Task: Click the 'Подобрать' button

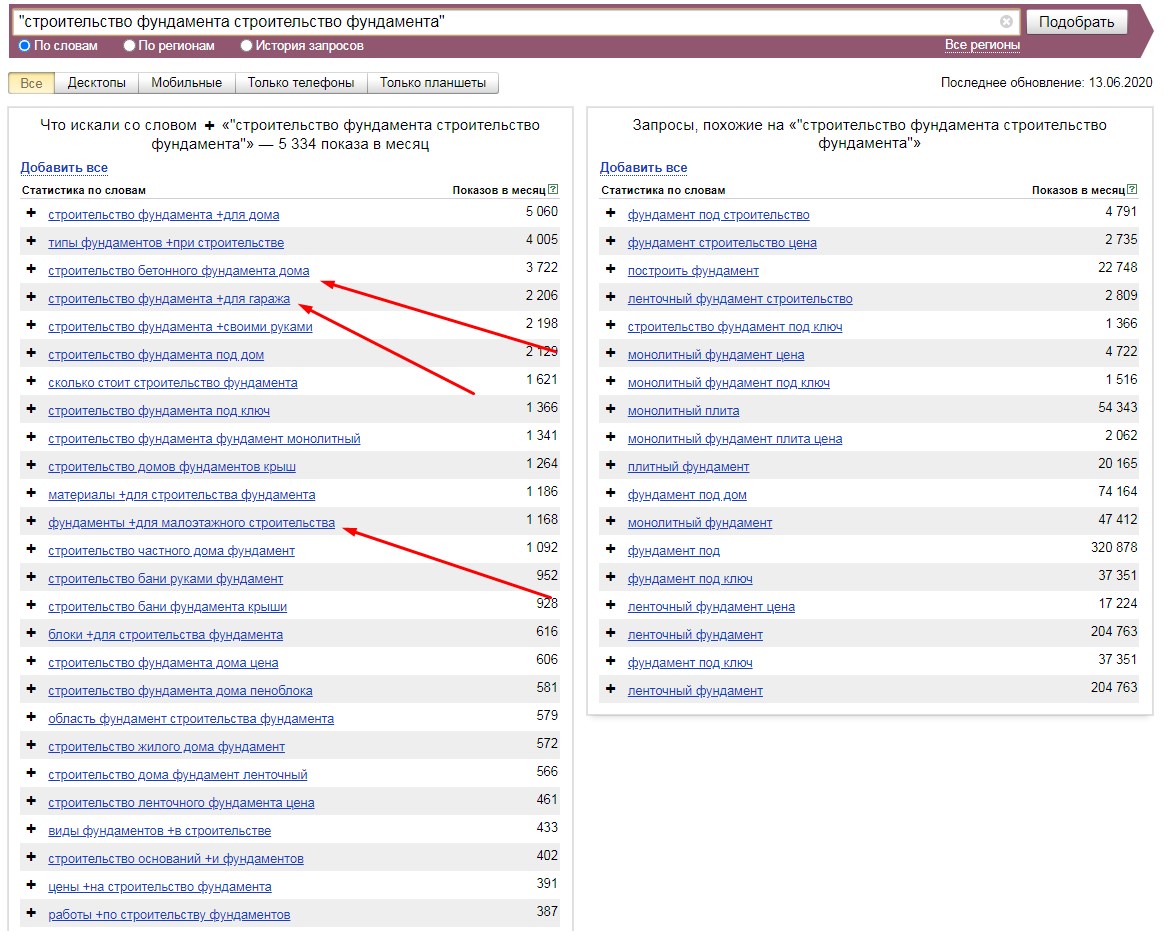Action: (x=1076, y=22)
